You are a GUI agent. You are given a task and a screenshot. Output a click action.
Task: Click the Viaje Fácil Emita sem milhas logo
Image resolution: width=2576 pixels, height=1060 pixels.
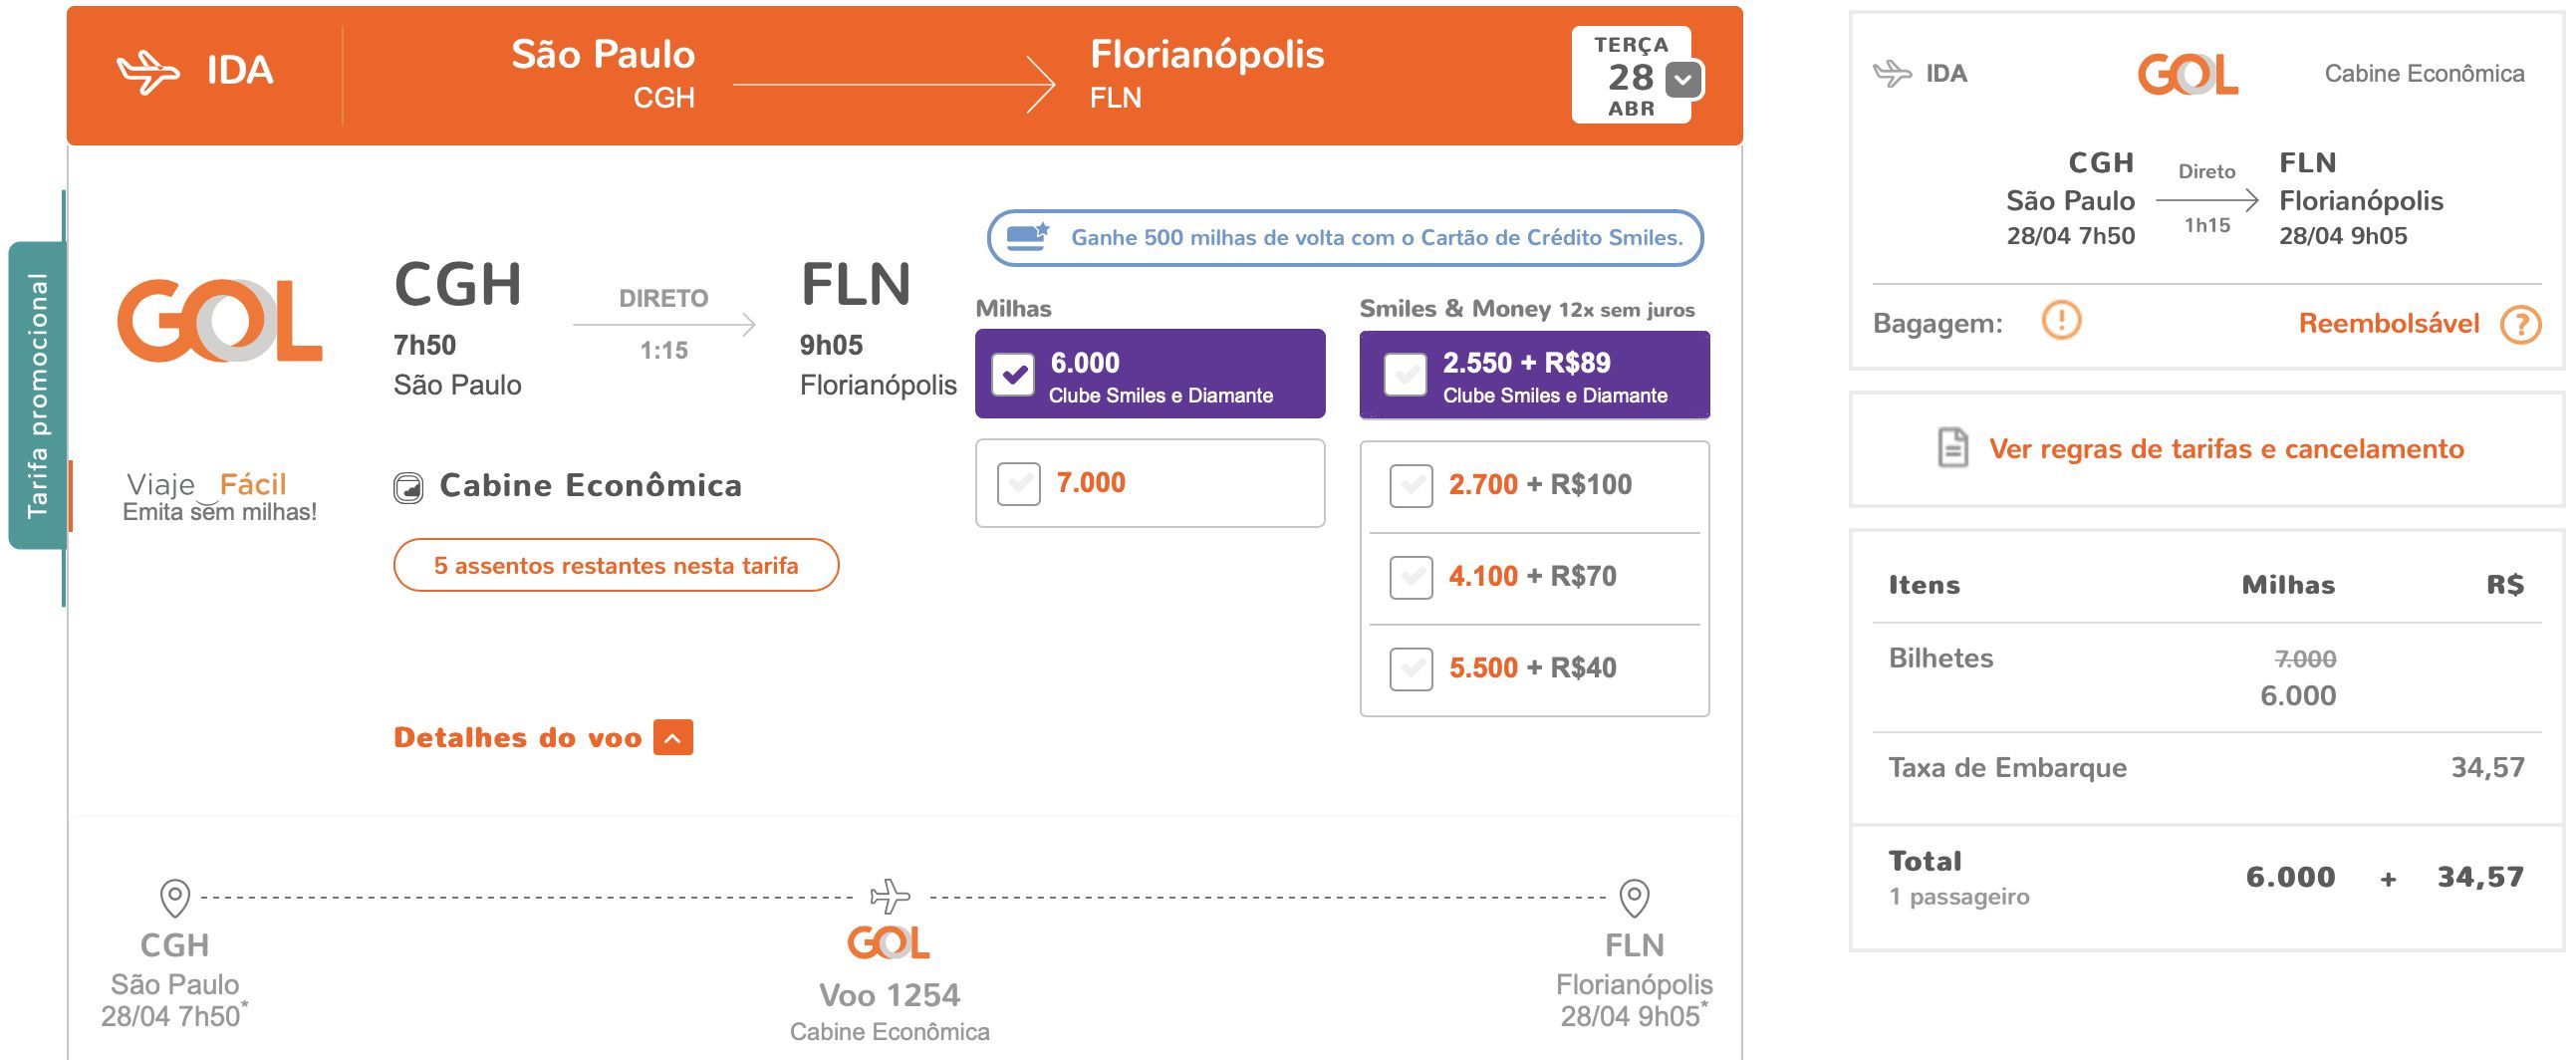pyautogui.click(x=219, y=497)
